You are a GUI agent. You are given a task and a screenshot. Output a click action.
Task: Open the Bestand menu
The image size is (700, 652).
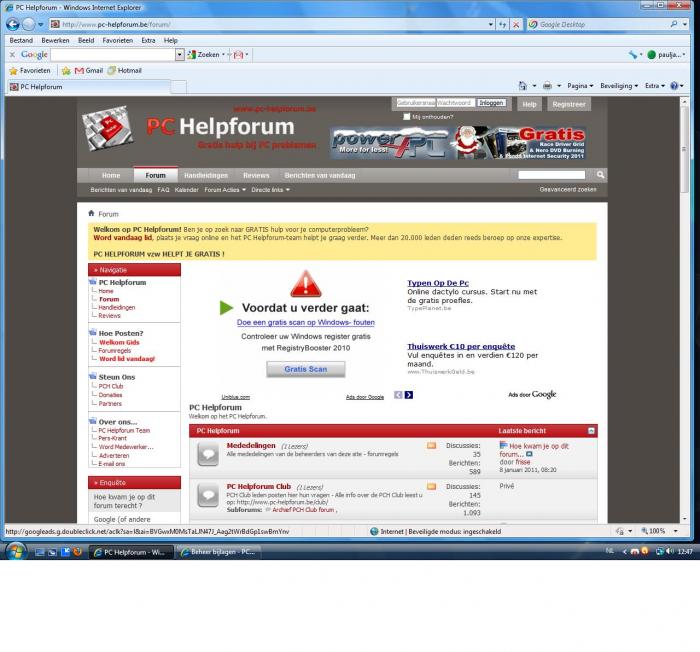(21, 40)
